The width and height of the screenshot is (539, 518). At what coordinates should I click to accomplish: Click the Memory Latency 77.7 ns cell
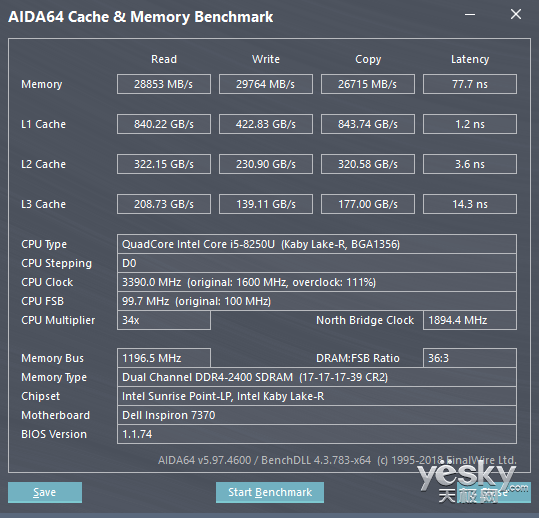(470, 84)
